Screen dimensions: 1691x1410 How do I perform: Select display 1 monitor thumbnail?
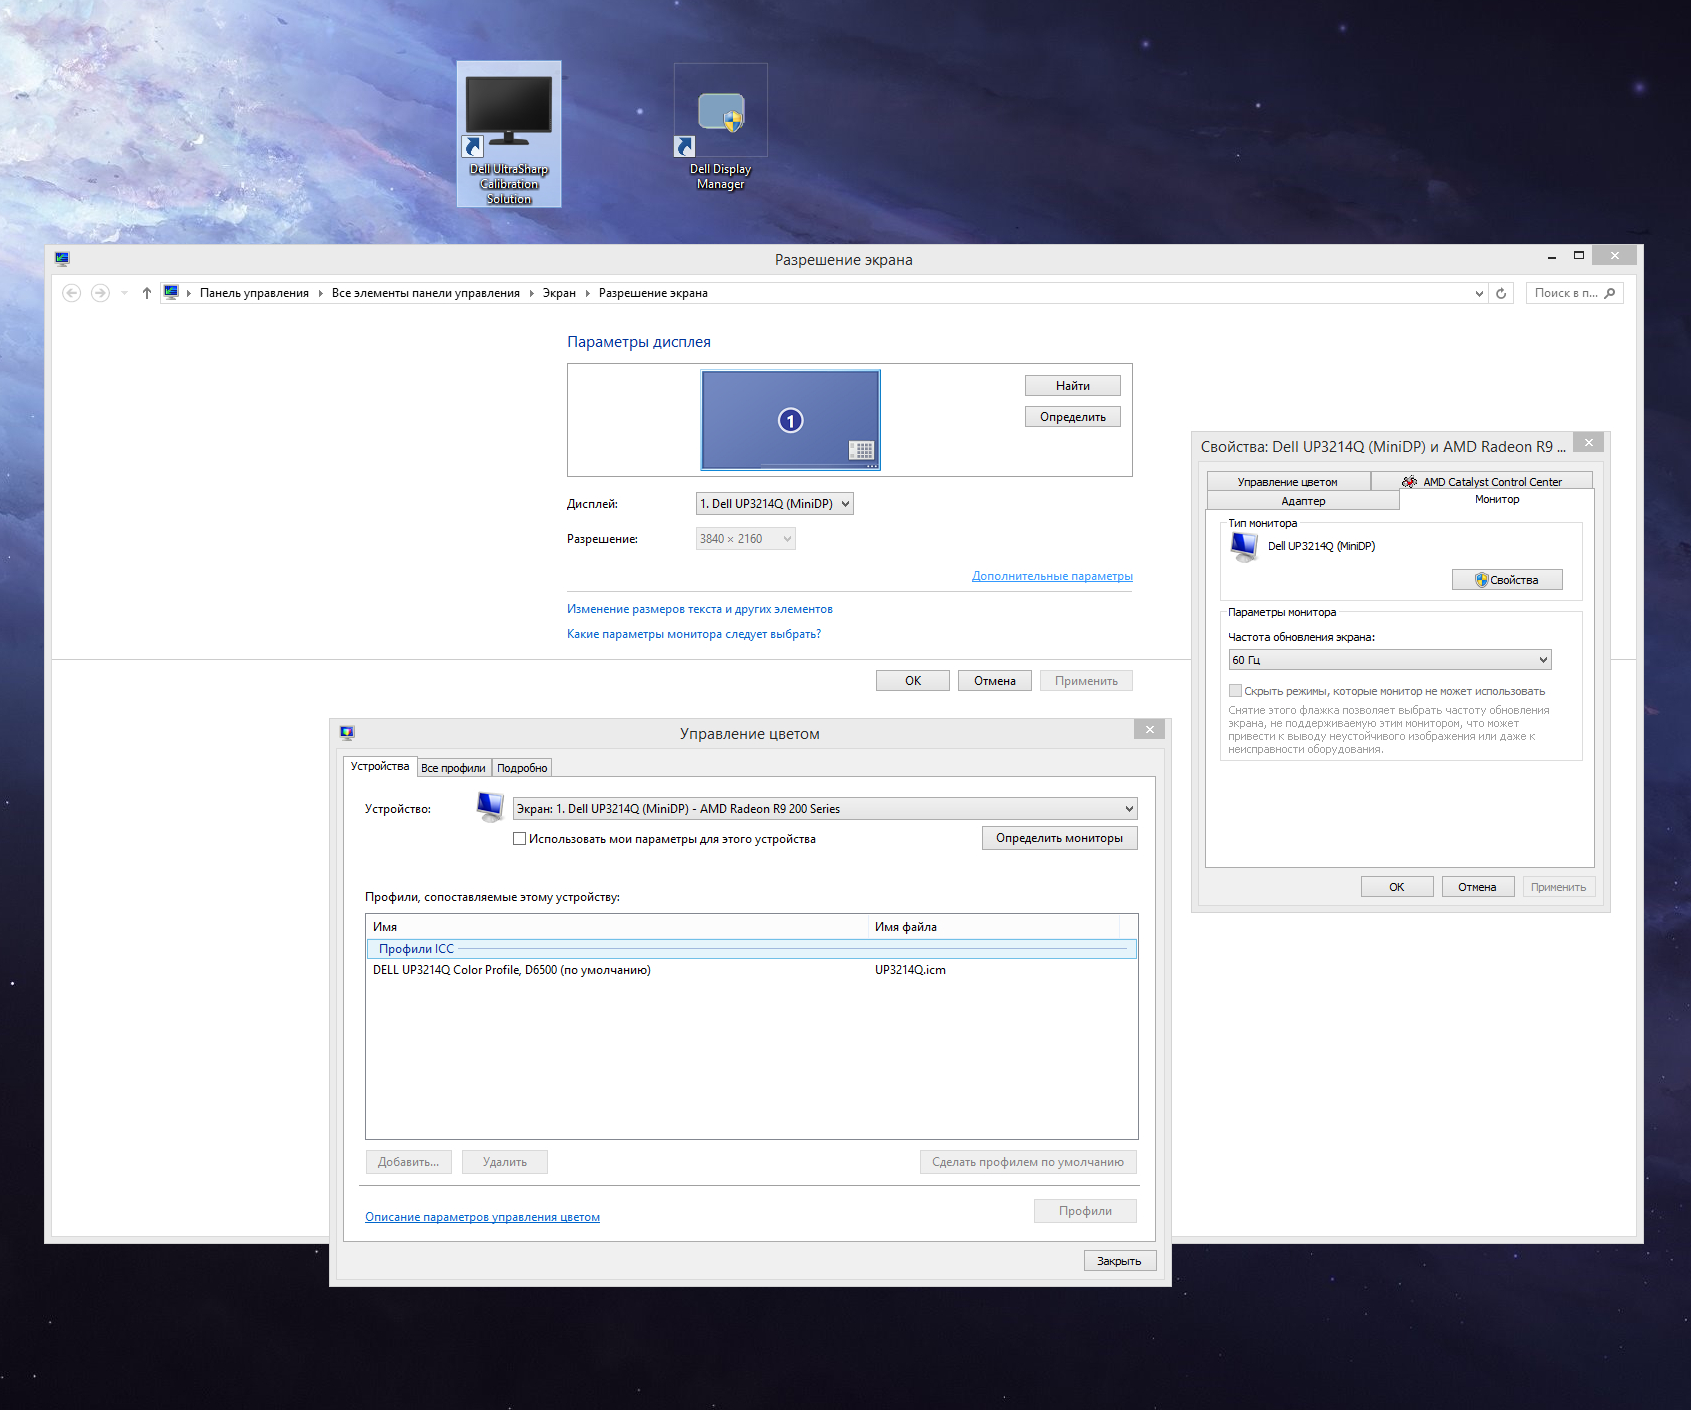790,420
